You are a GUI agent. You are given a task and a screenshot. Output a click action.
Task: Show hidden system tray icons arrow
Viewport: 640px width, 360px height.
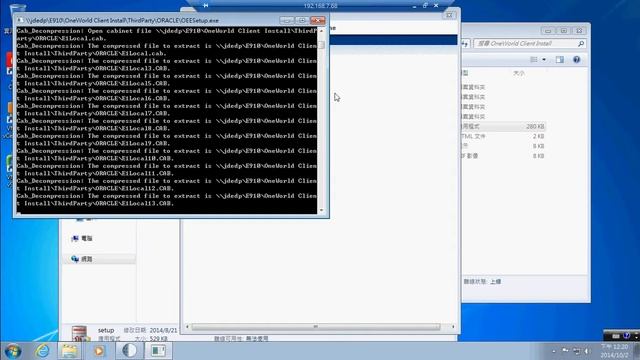[554, 351]
